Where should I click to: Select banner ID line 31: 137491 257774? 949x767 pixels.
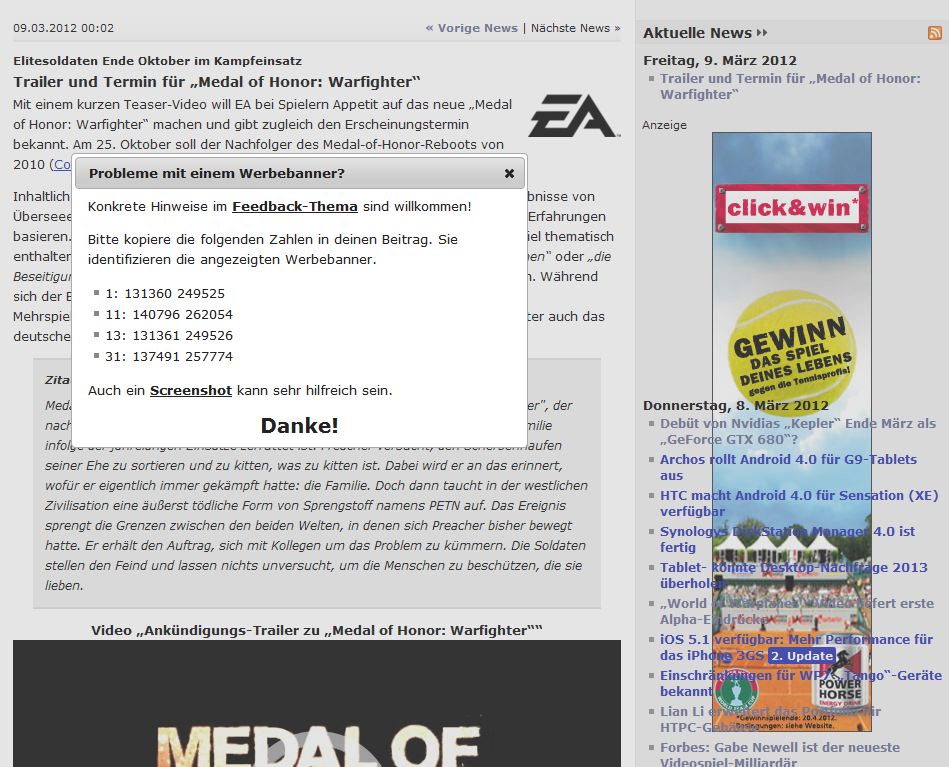[169, 357]
